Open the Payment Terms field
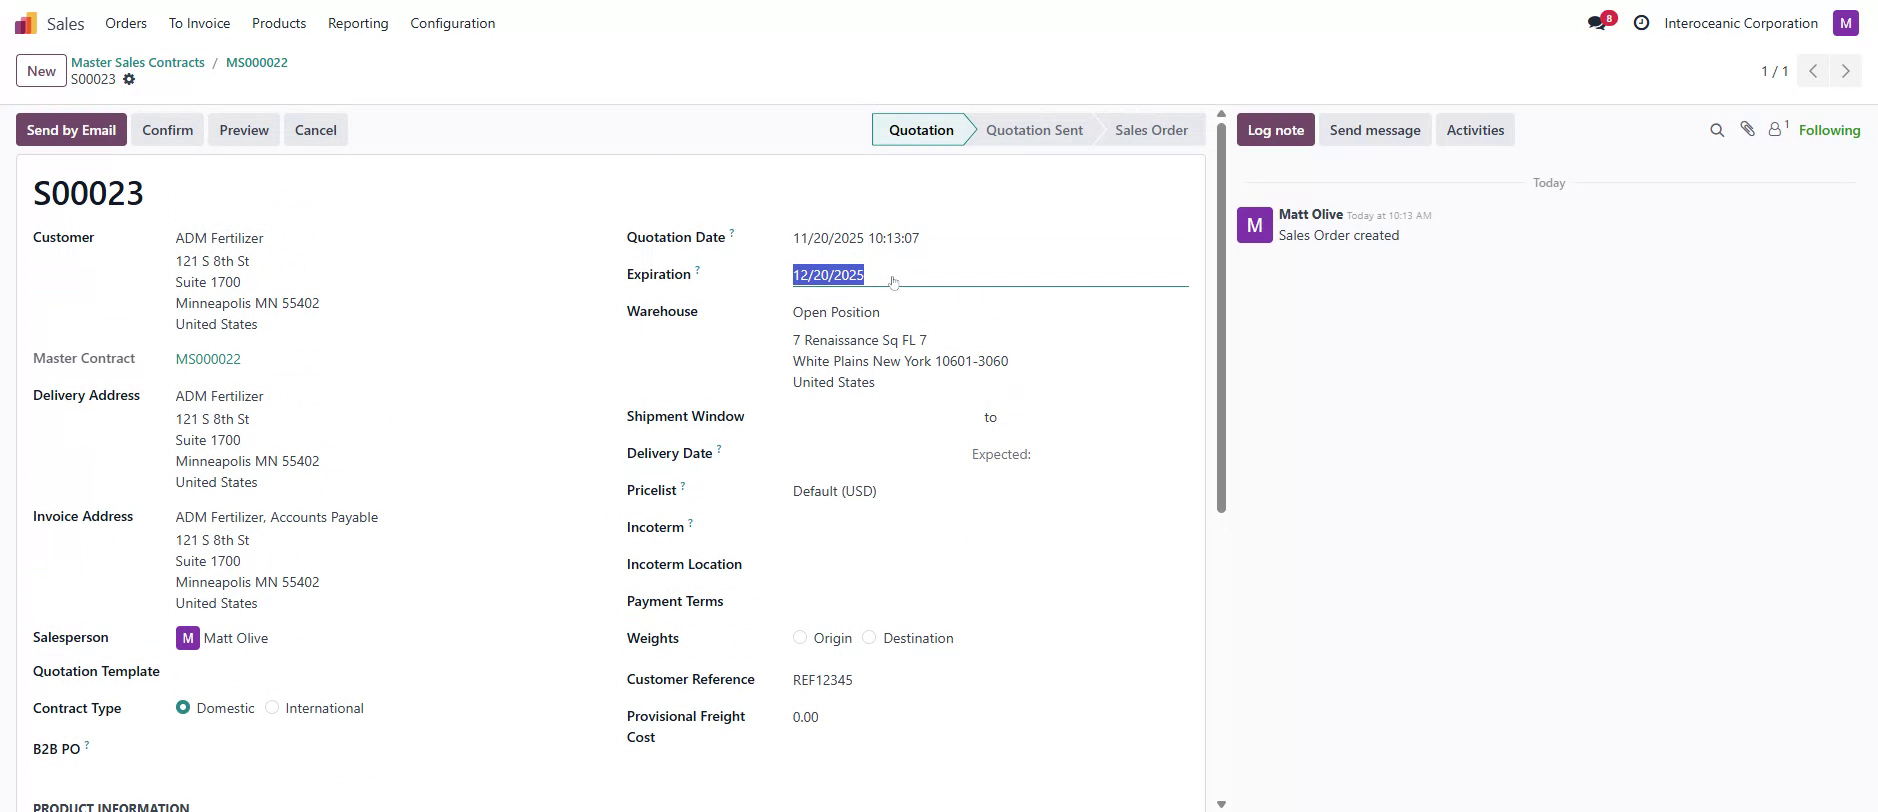1878x812 pixels. [x=990, y=602]
